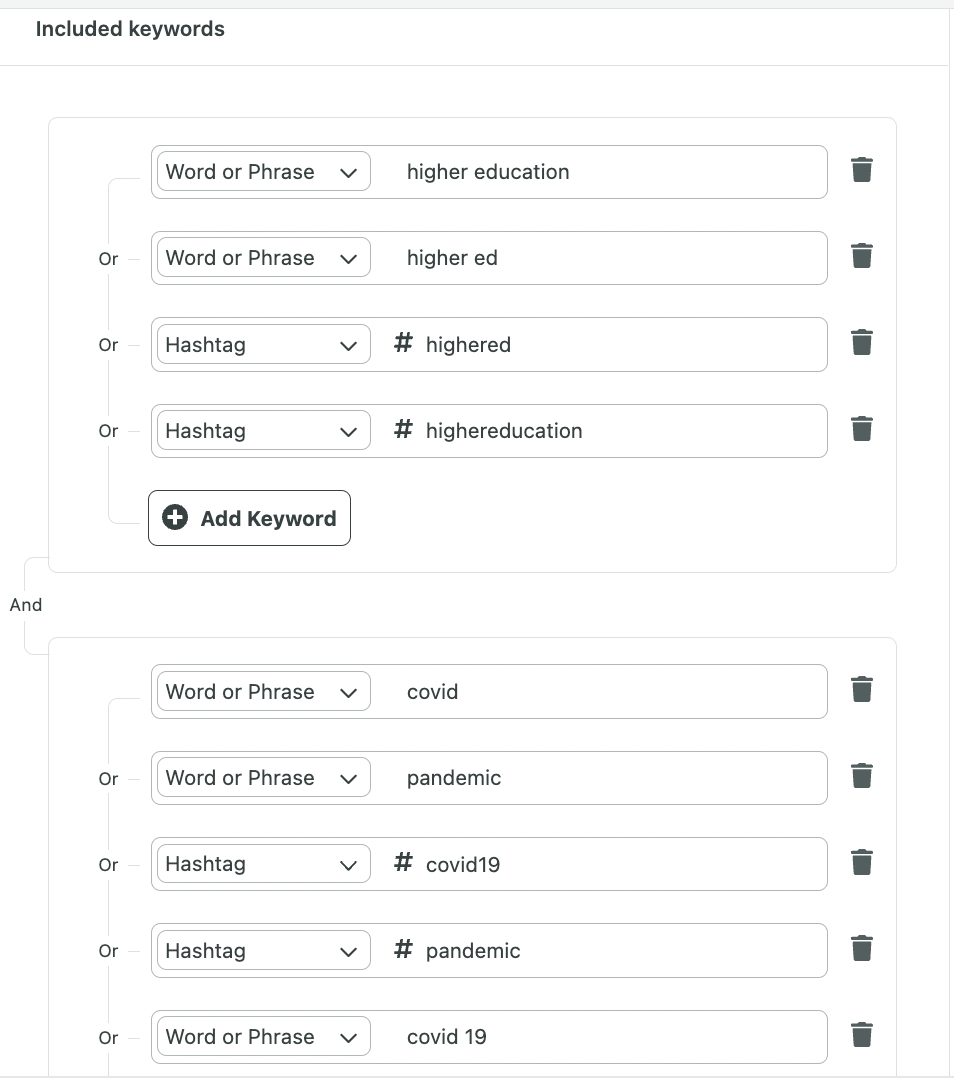Click the 'And' operator between keyword groups
Image resolution: width=954 pixels, height=1078 pixels.
tap(26, 605)
